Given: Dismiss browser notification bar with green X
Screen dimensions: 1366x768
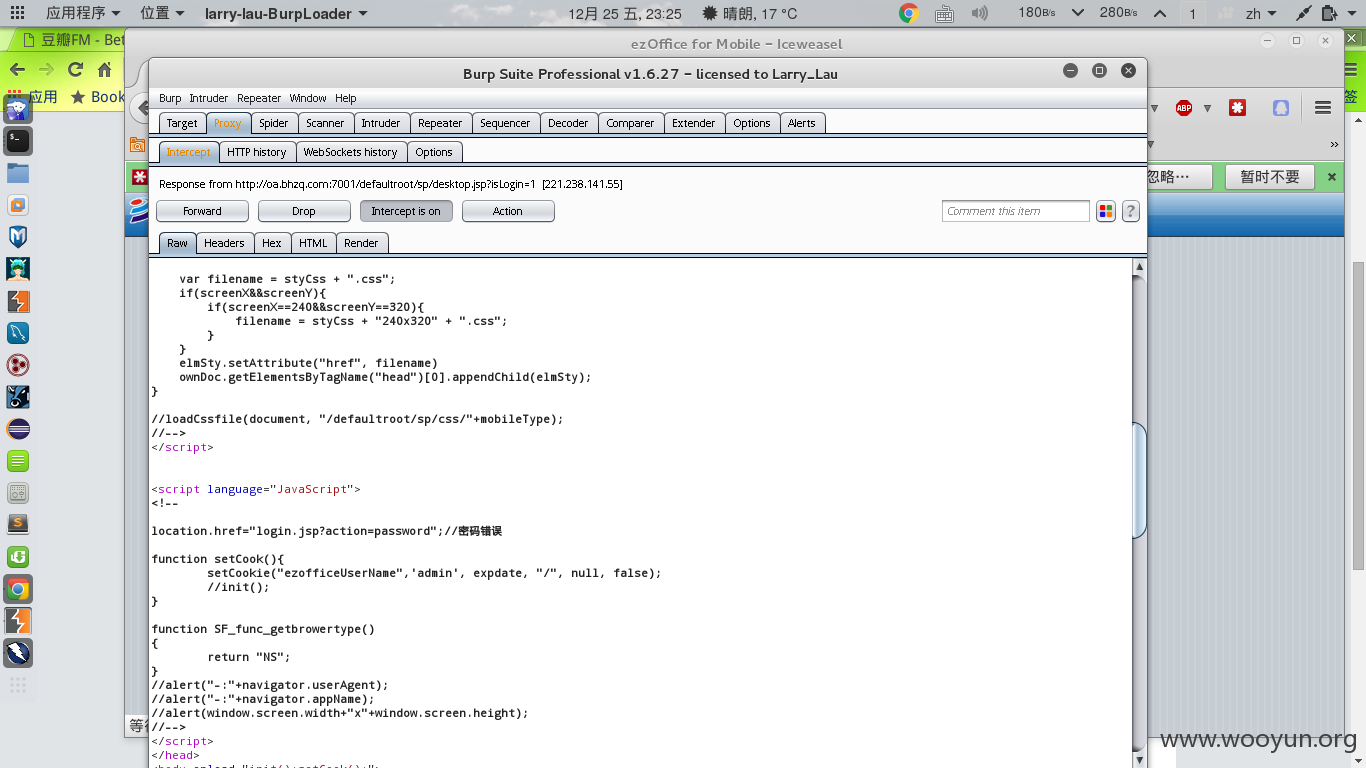Looking at the screenshot, I should coord(1332,177).
